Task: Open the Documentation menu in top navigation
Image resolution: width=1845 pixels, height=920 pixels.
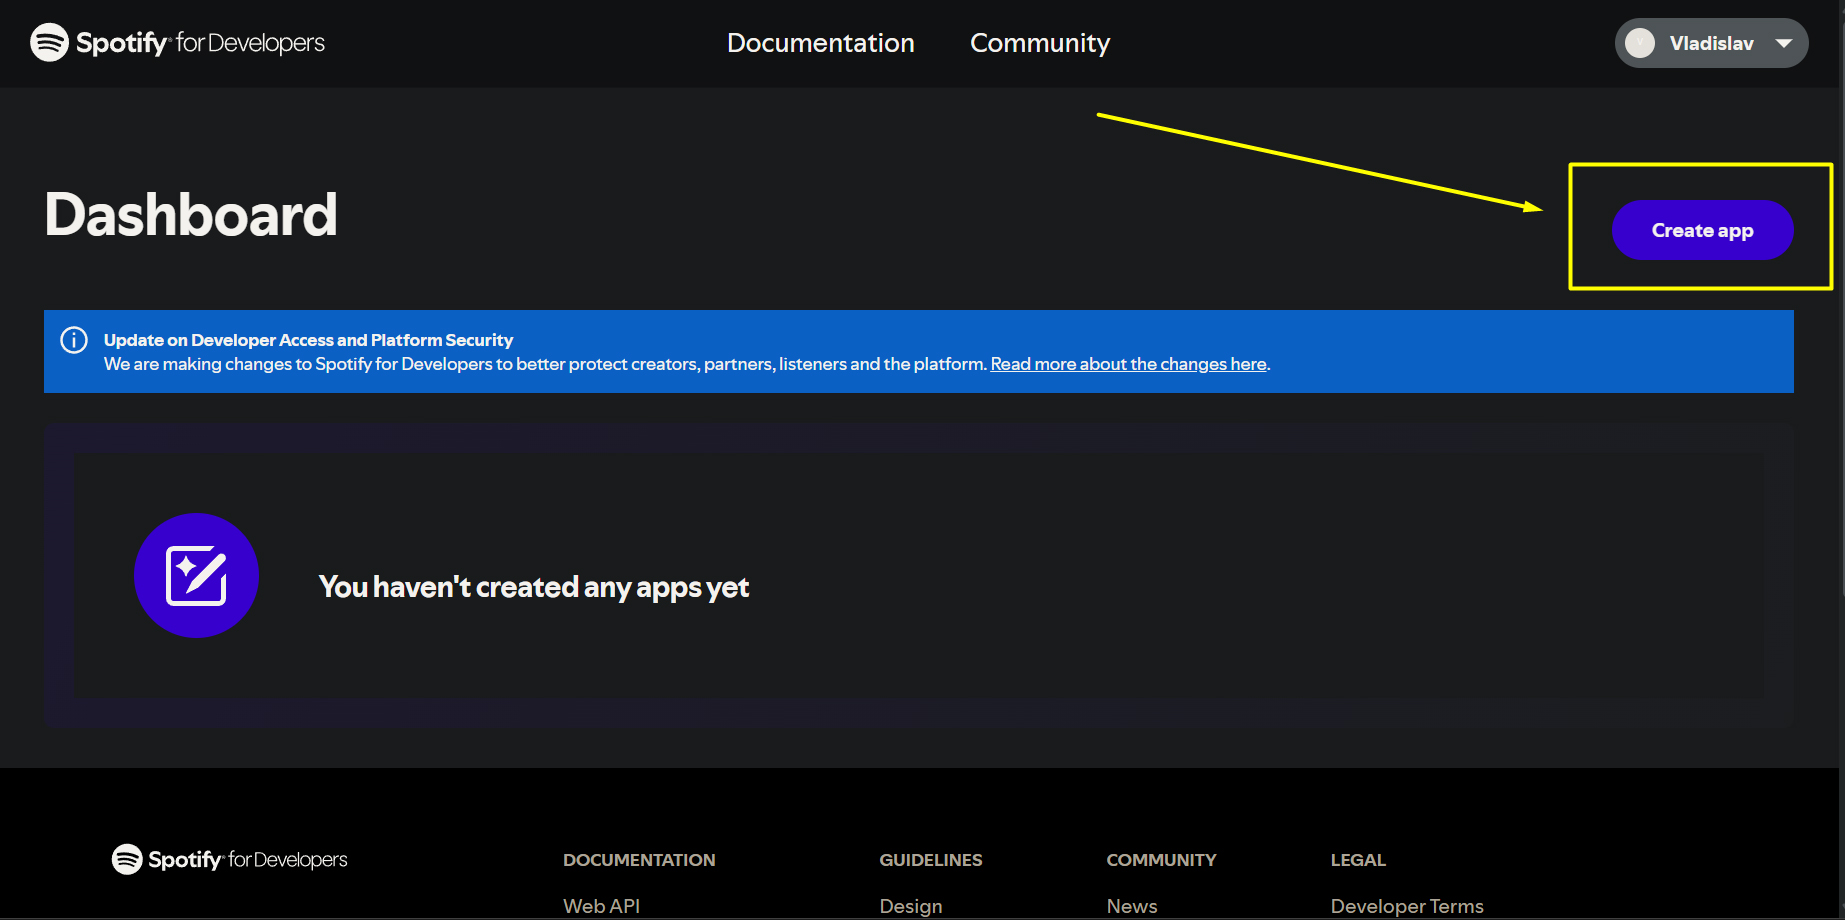Action: pos(820,43)
